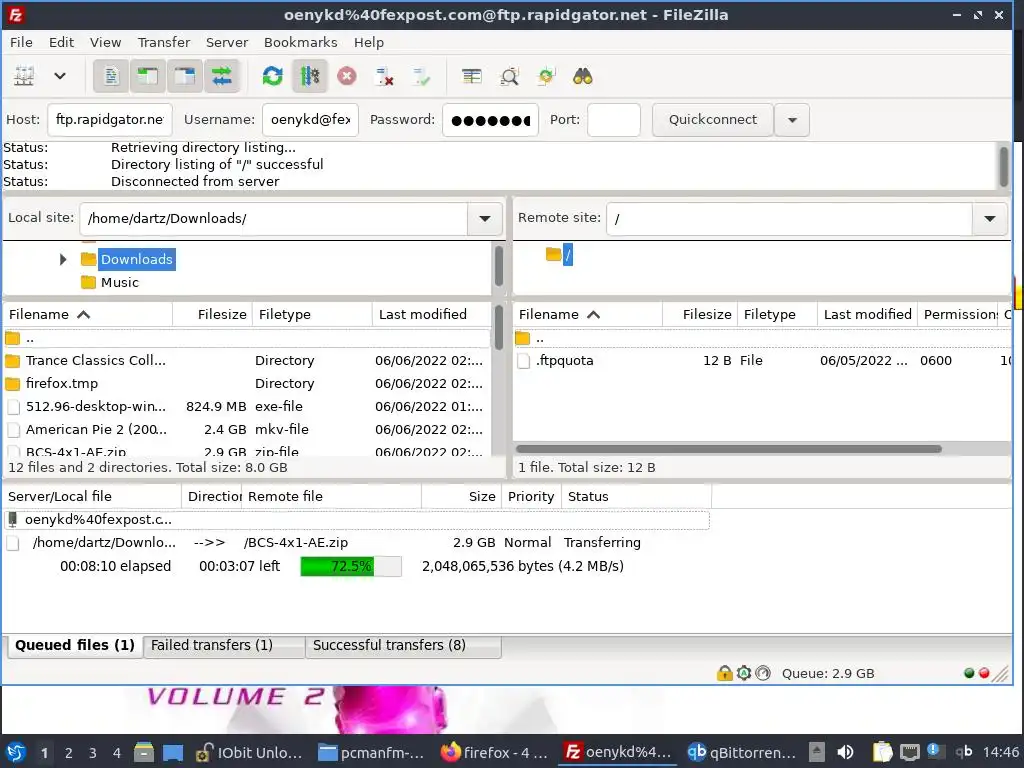Toggle transfer queue display
The image size is (1024, 768).
[221, 76]
